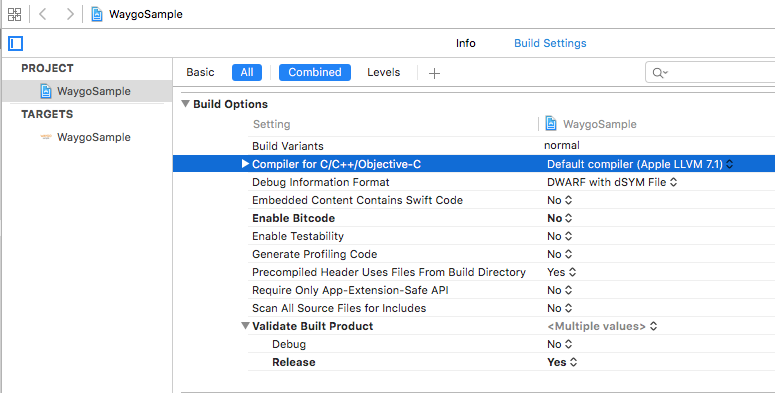
Task: Select the Scan All Source Files setting name
Action: click(339, 308)
